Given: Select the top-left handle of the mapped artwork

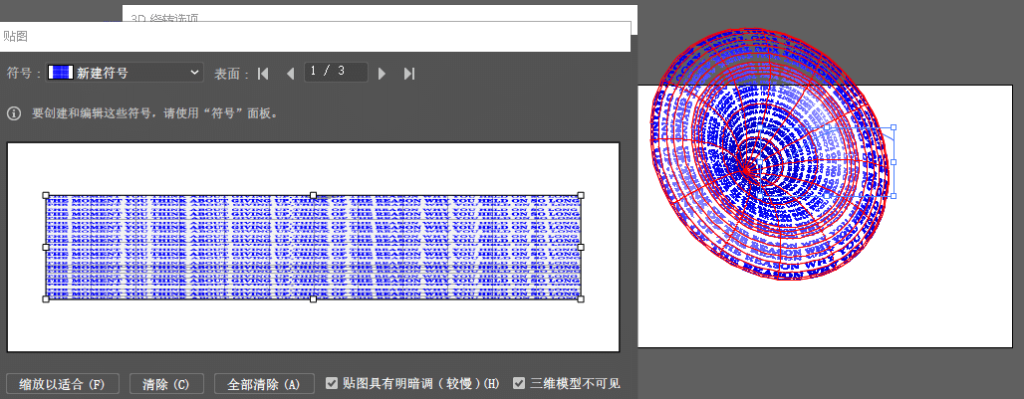Looking at the screenshot, I should pyautogui.click(x=46, y=195).
